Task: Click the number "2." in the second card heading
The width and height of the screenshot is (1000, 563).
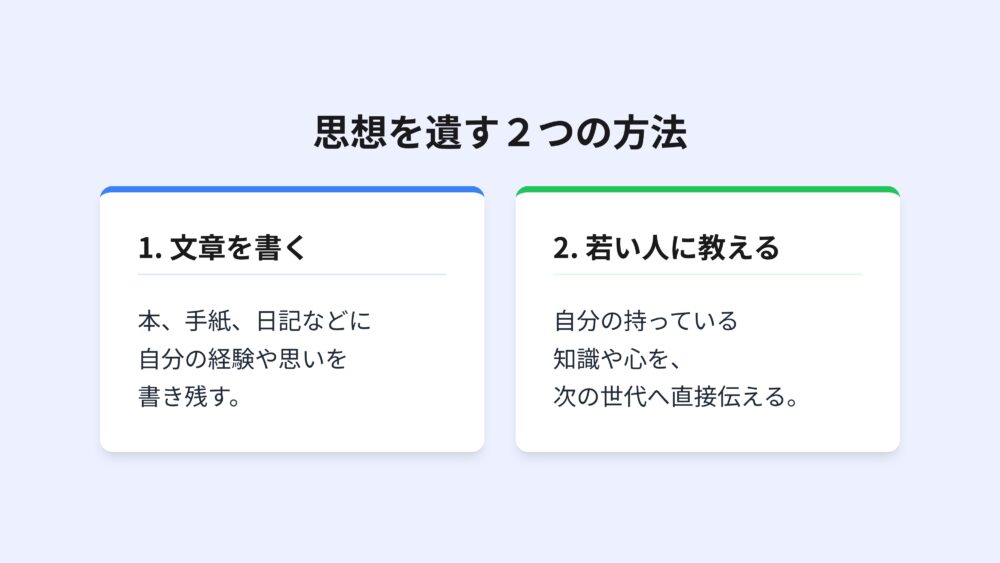Action: (566, 248)
